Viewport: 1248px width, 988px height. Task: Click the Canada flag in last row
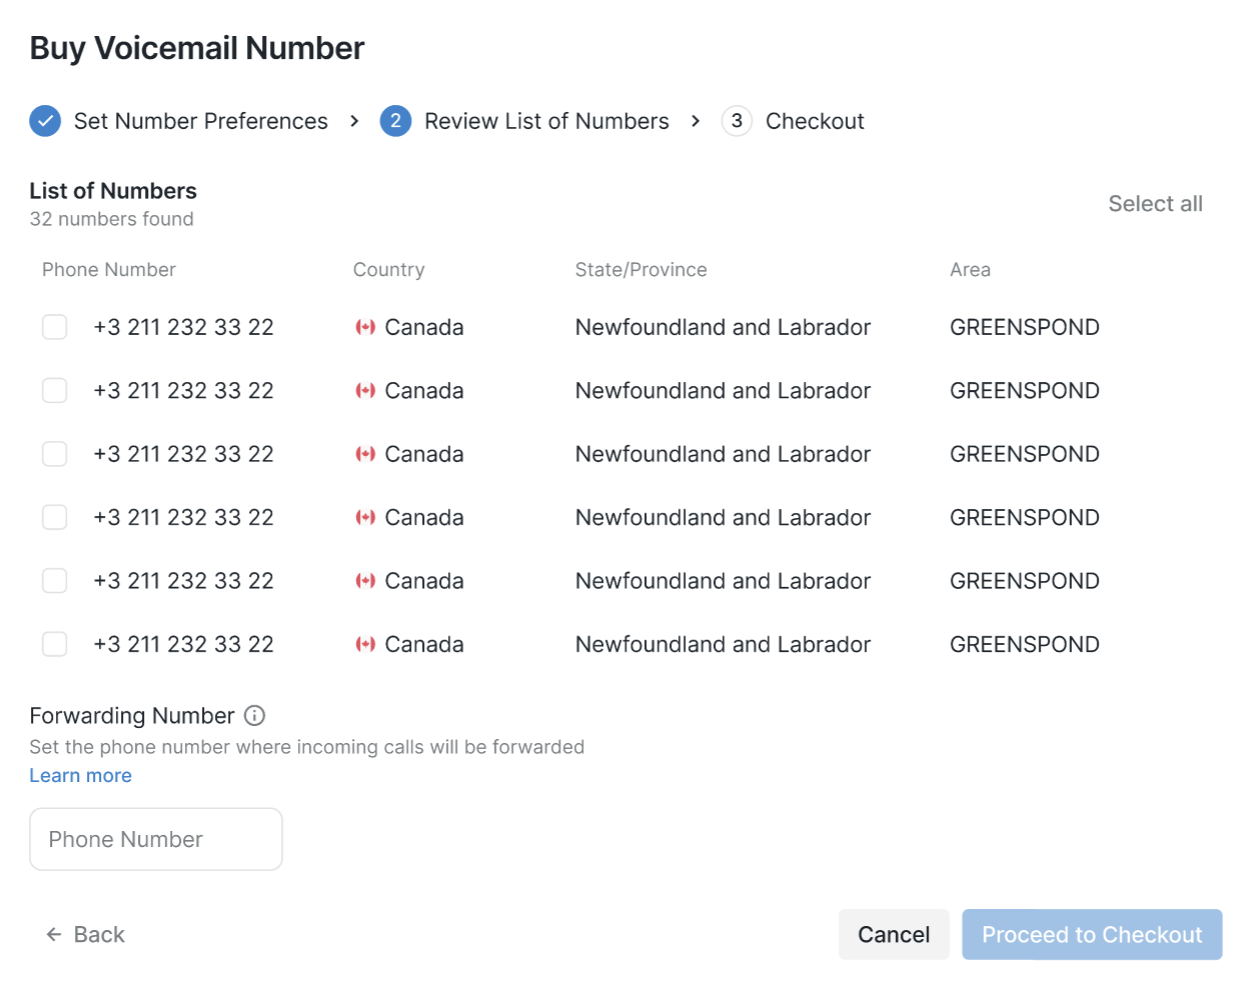click(366, 644)
